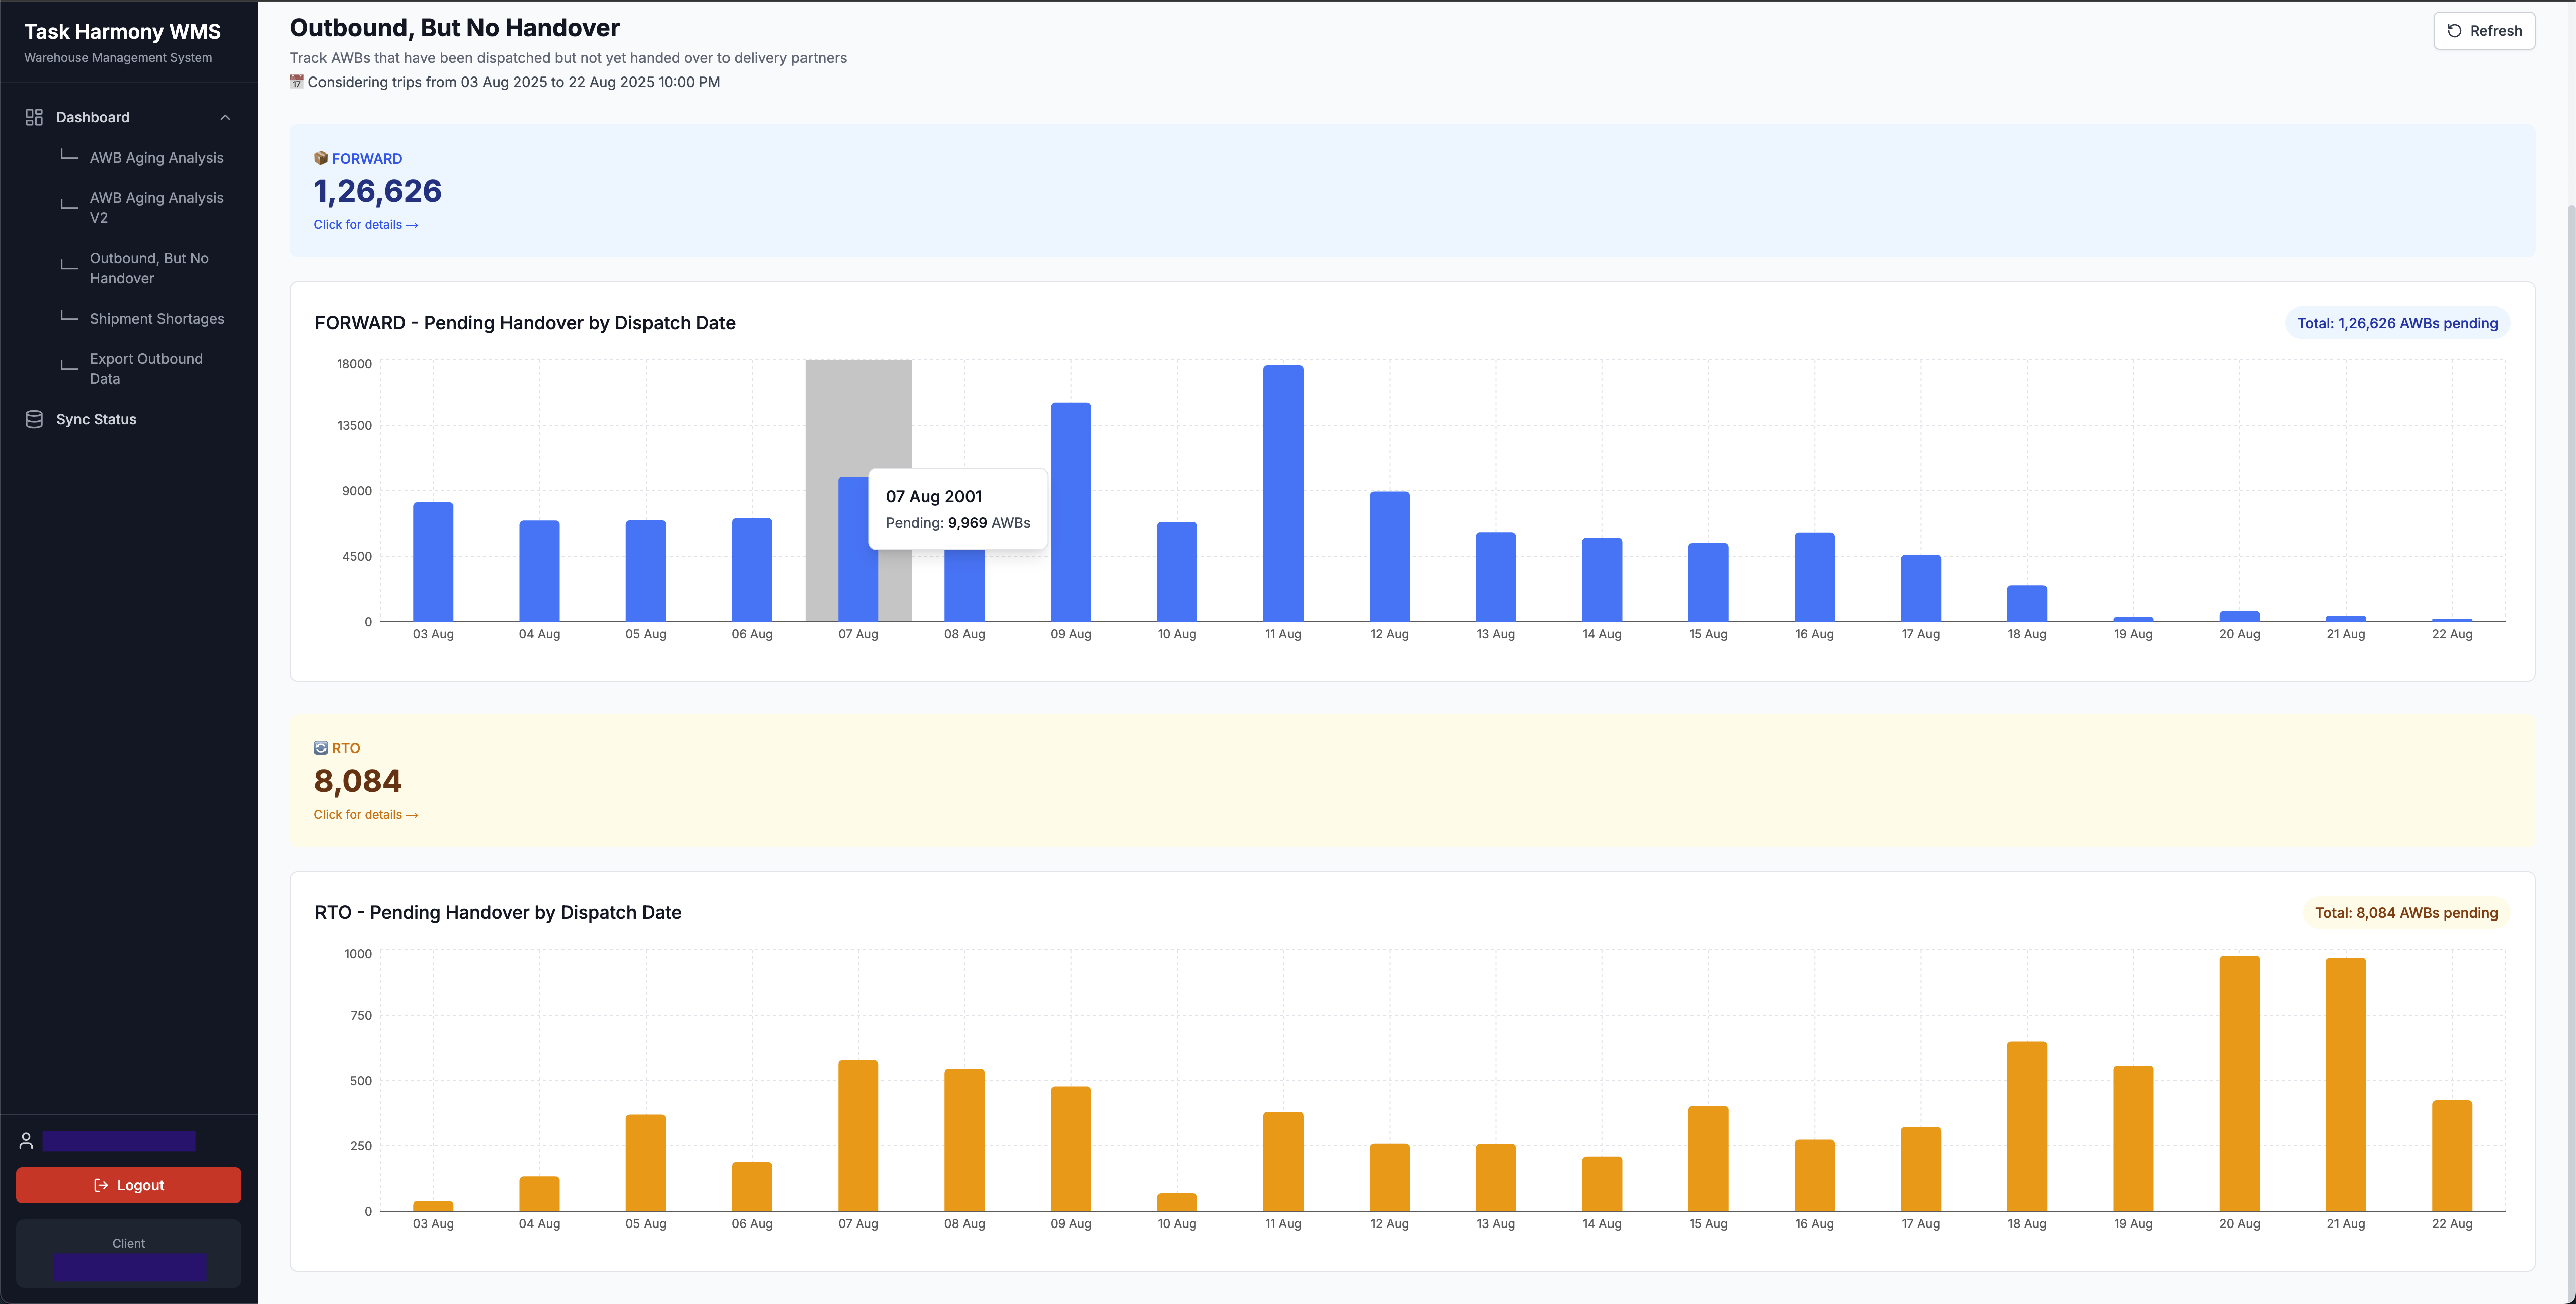
Task: Open AWB Aging Analysis V2 page
Action: point(156,207)
